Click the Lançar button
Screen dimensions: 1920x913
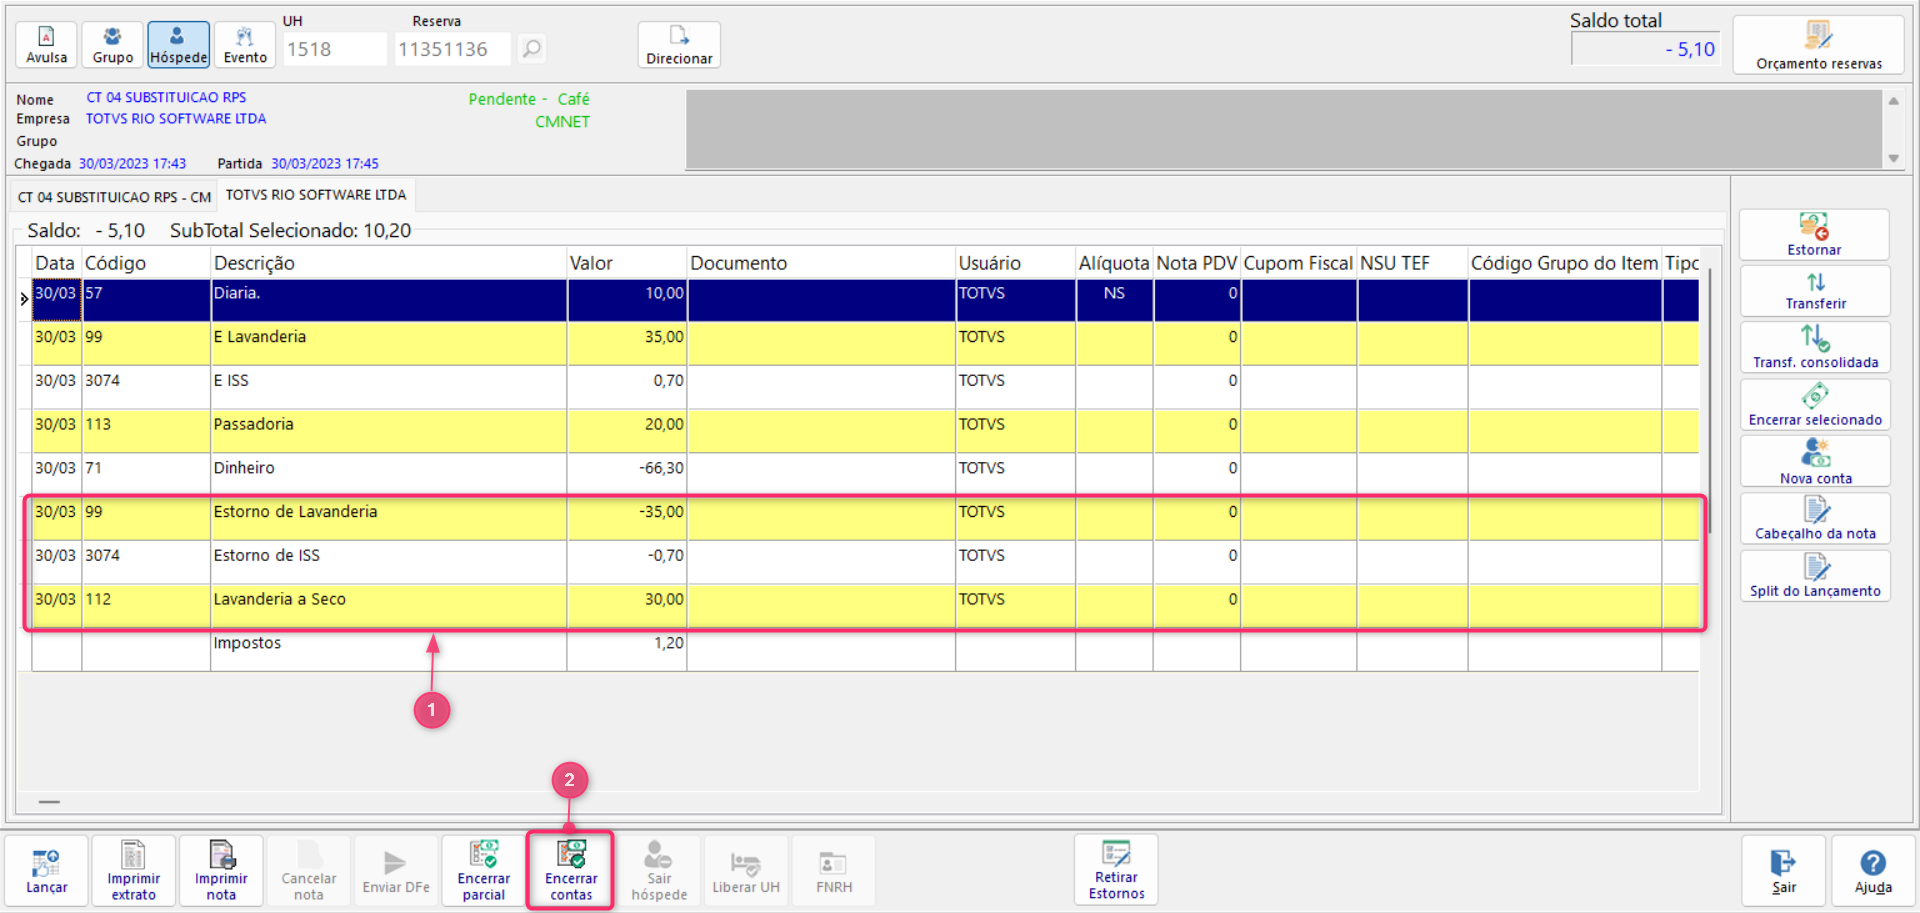coord(47,871)
